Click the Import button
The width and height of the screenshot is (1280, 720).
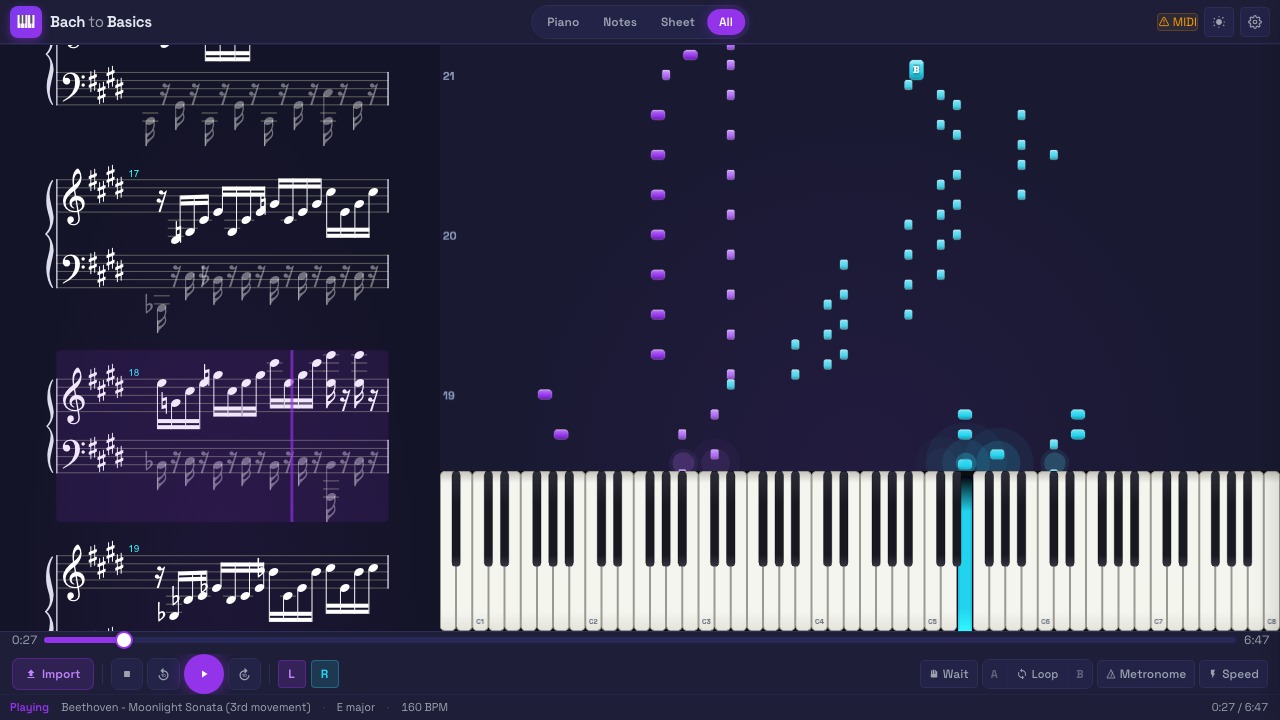pos(53,674)
